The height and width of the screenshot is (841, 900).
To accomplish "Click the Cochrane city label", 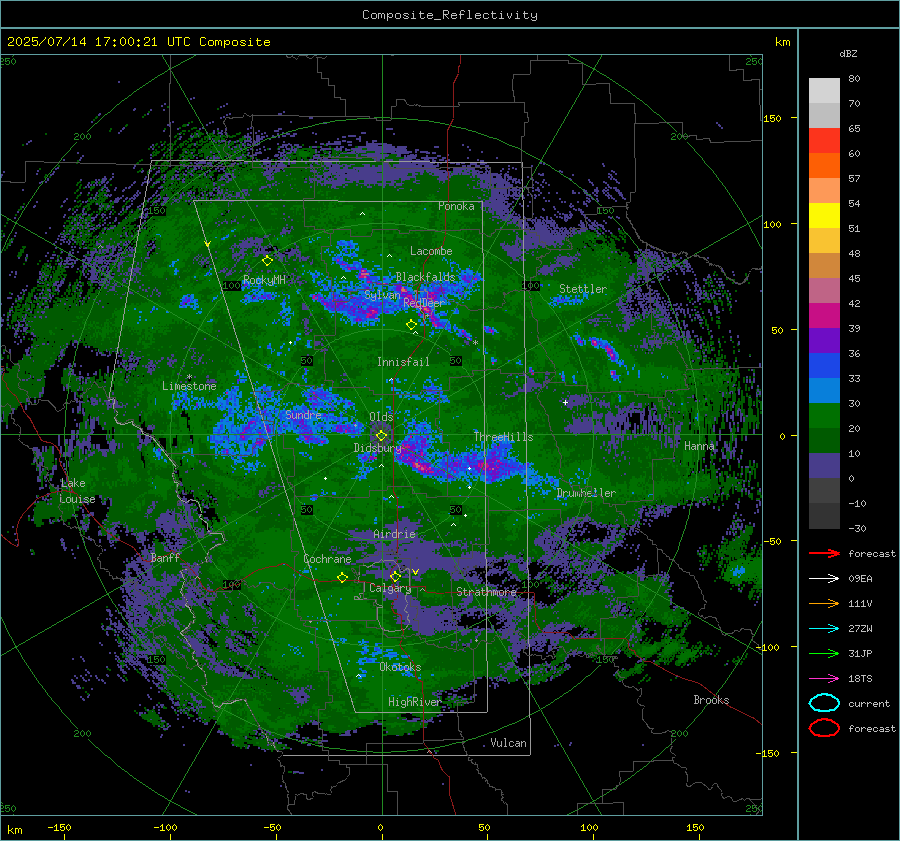I will (327, 559).
